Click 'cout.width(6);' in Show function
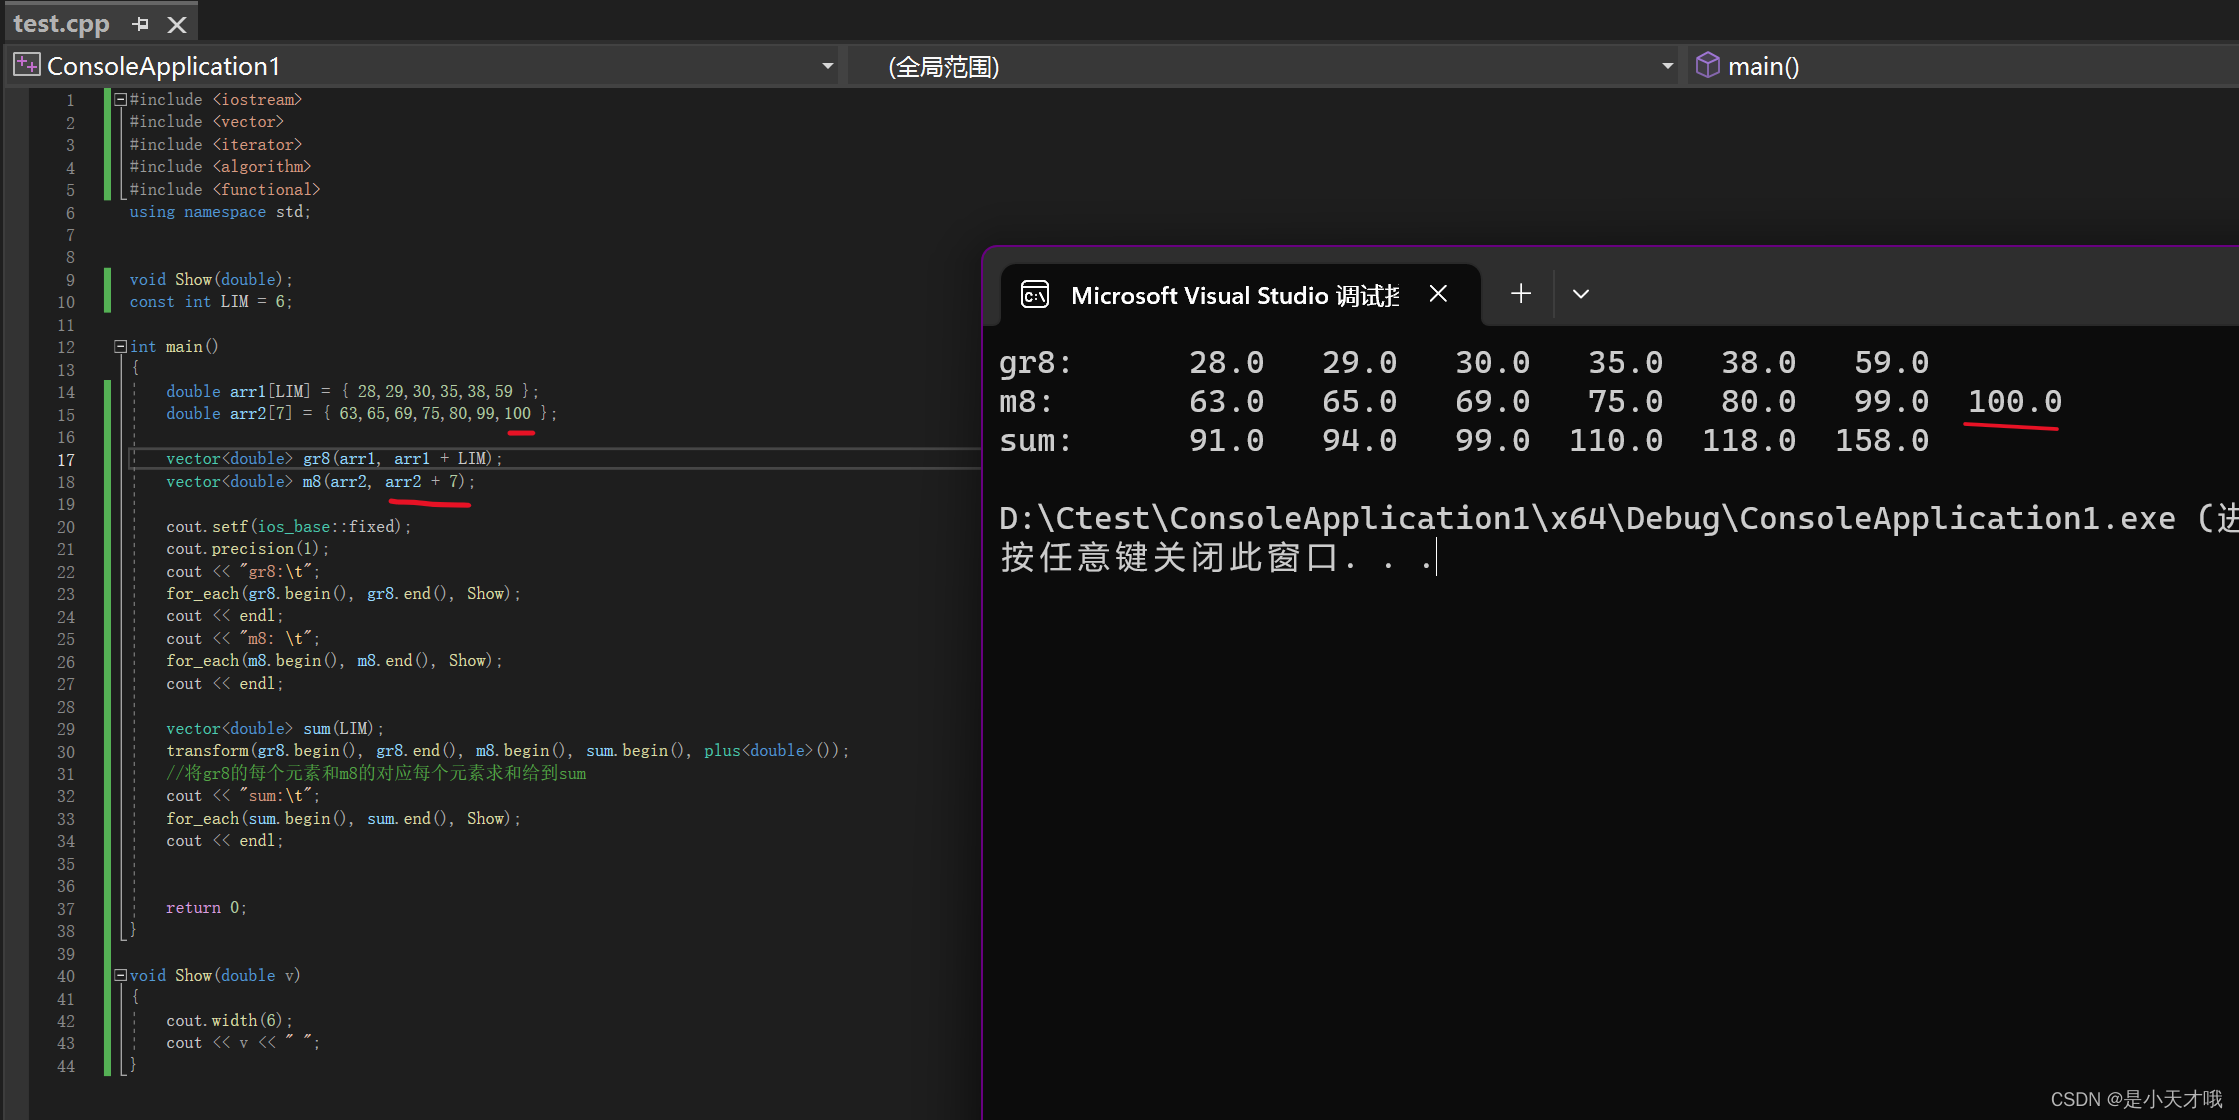The width and height of the screenshot is (2239, 1120). click(x=229, y=1021)
